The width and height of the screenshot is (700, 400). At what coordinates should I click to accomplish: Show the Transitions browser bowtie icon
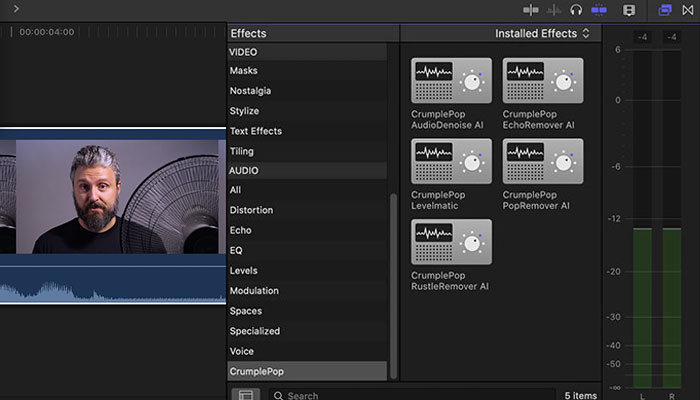pyautogui.click(x=688, y=10)
